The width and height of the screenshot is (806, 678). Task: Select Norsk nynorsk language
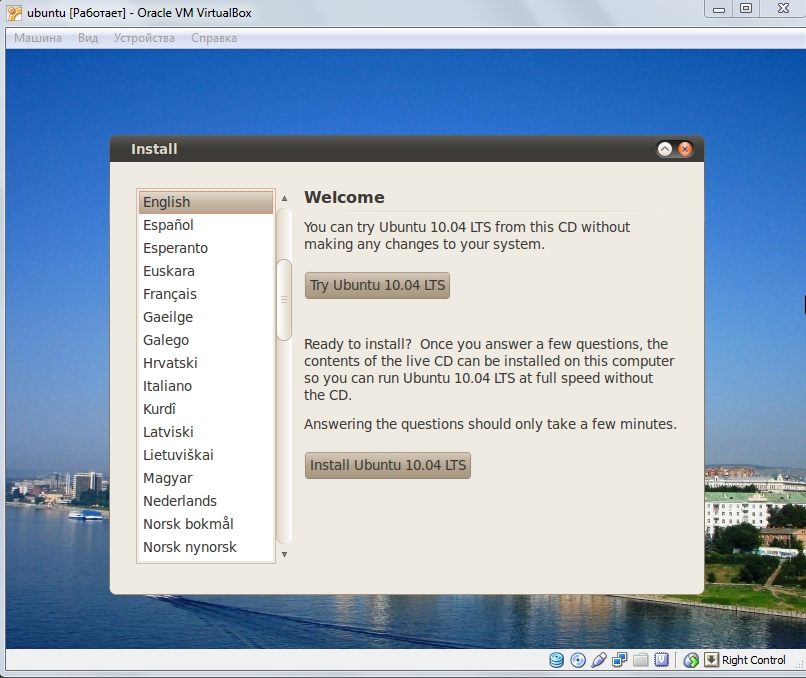pyautogui.click(x=206, y=547)
